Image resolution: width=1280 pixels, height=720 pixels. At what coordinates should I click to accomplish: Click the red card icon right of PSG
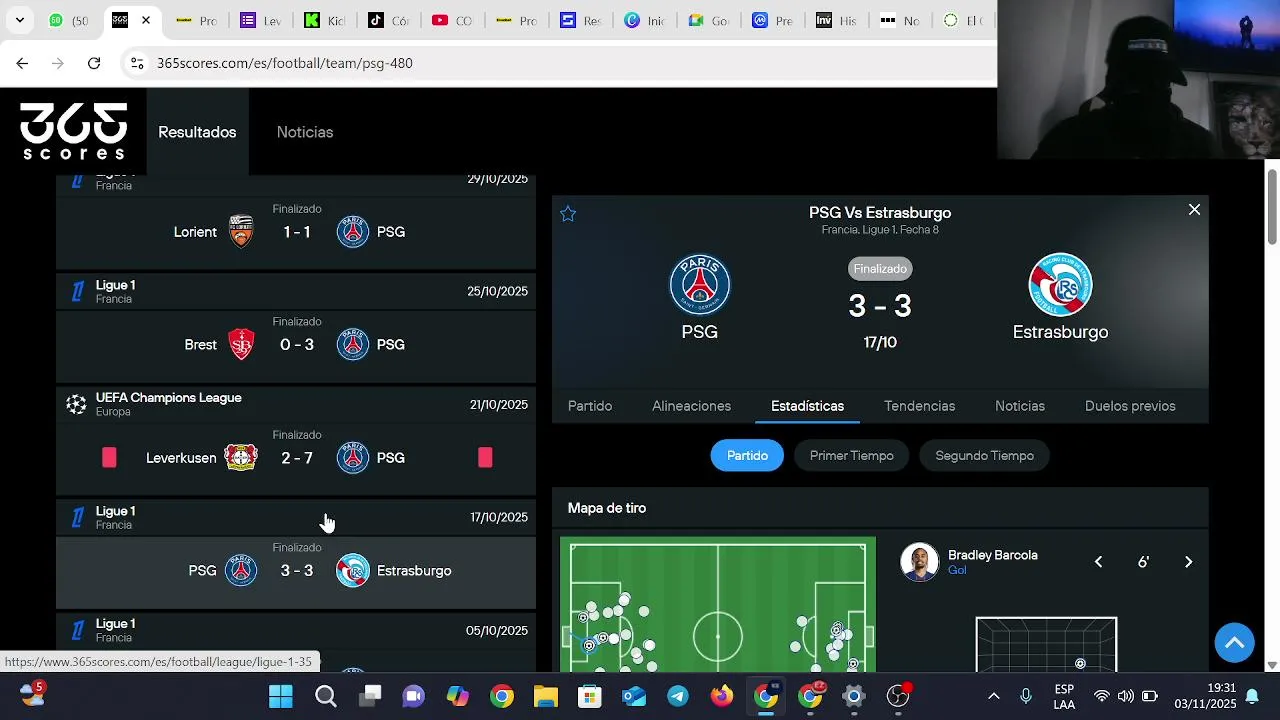pos(485,457)
